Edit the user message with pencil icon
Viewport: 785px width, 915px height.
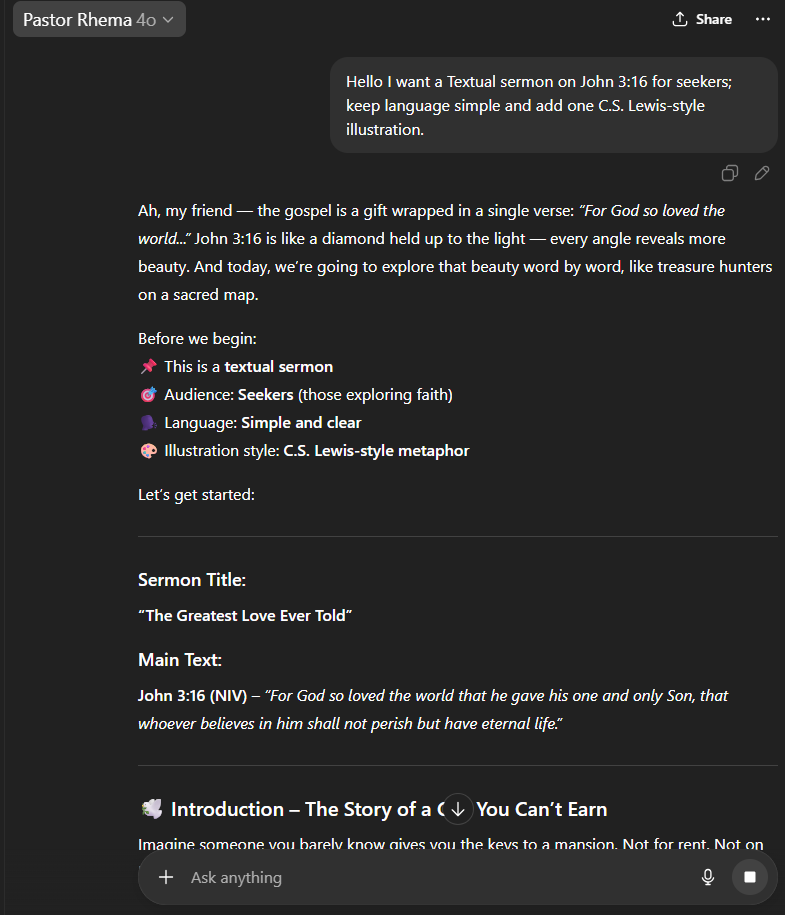pos(762,174)
